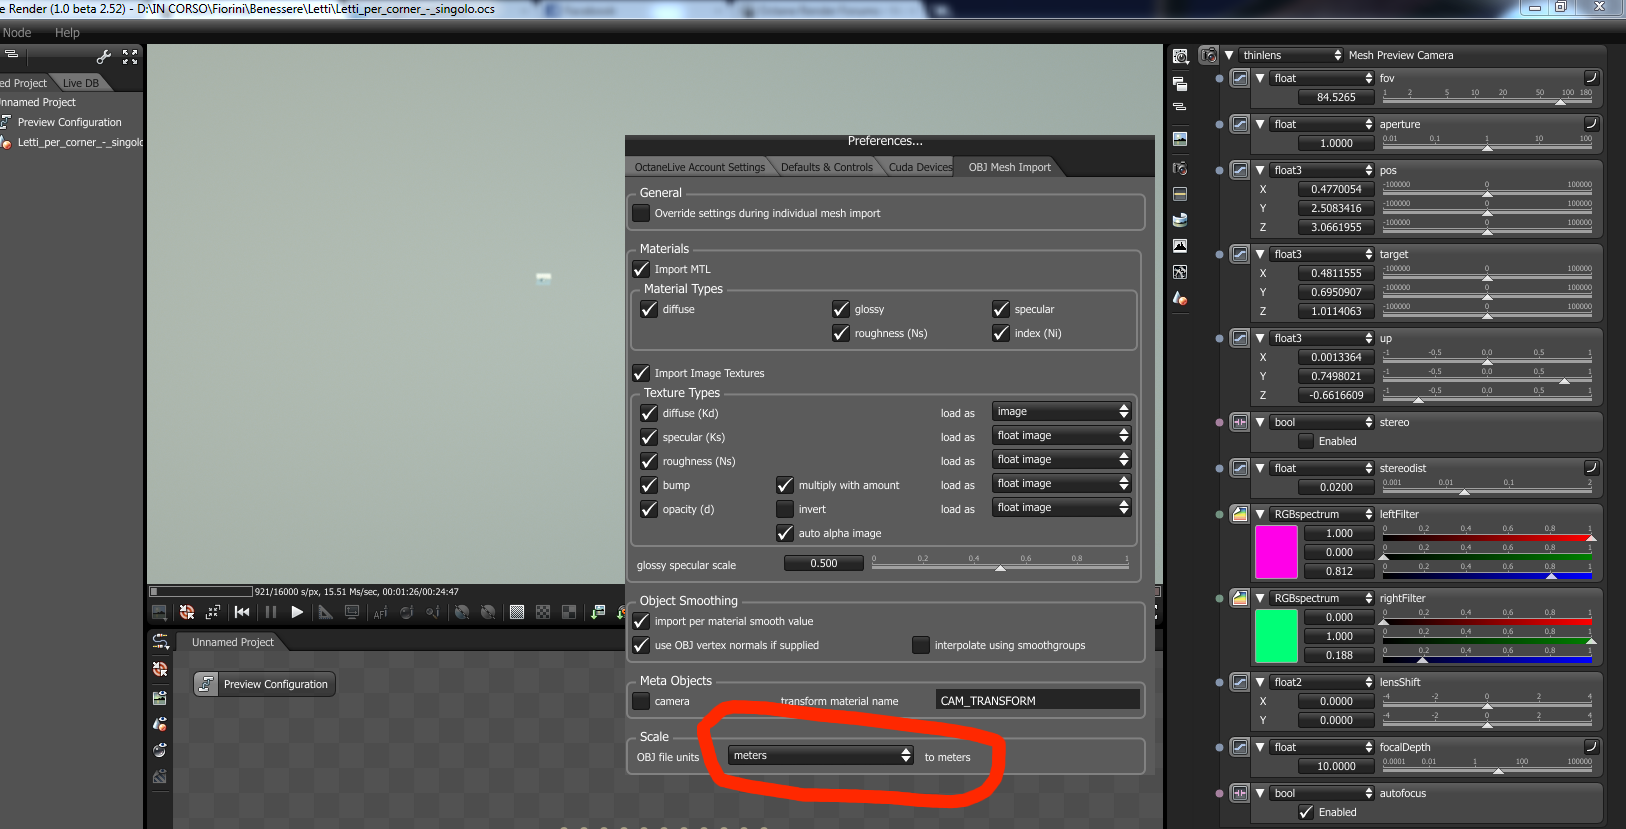Uncheck Import MTL
Screen dimensions: 1626x829
(x=642, y=269)
